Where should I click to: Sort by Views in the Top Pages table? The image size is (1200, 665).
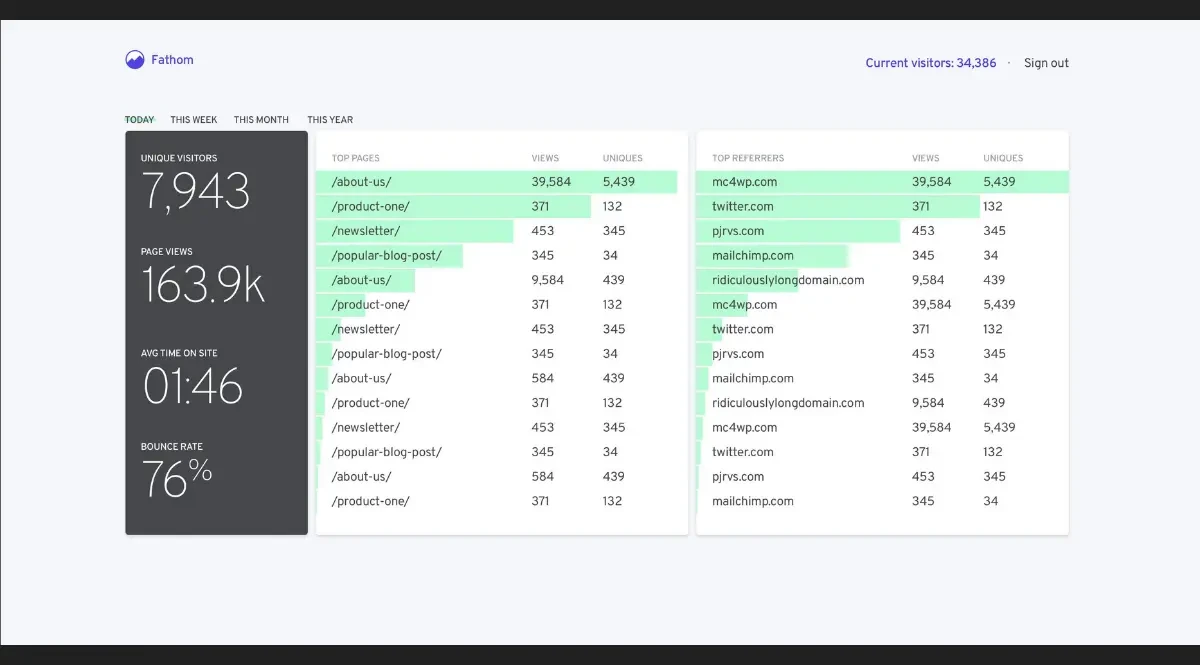[x=545, y=158]
